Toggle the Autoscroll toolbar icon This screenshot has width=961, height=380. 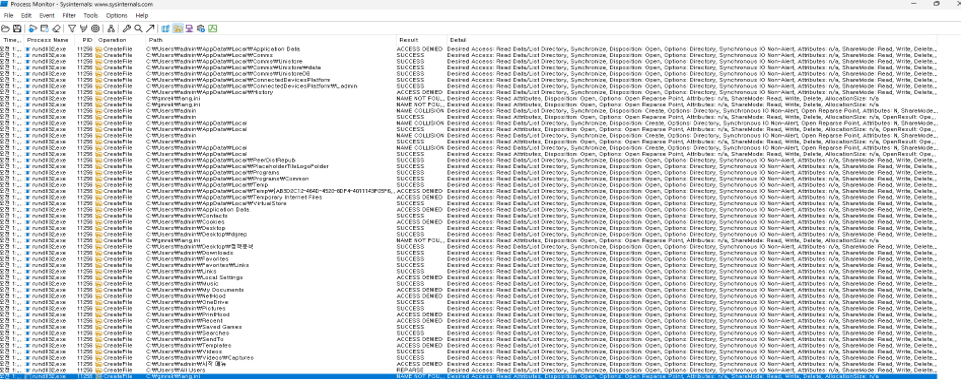(x=45, y=28)
